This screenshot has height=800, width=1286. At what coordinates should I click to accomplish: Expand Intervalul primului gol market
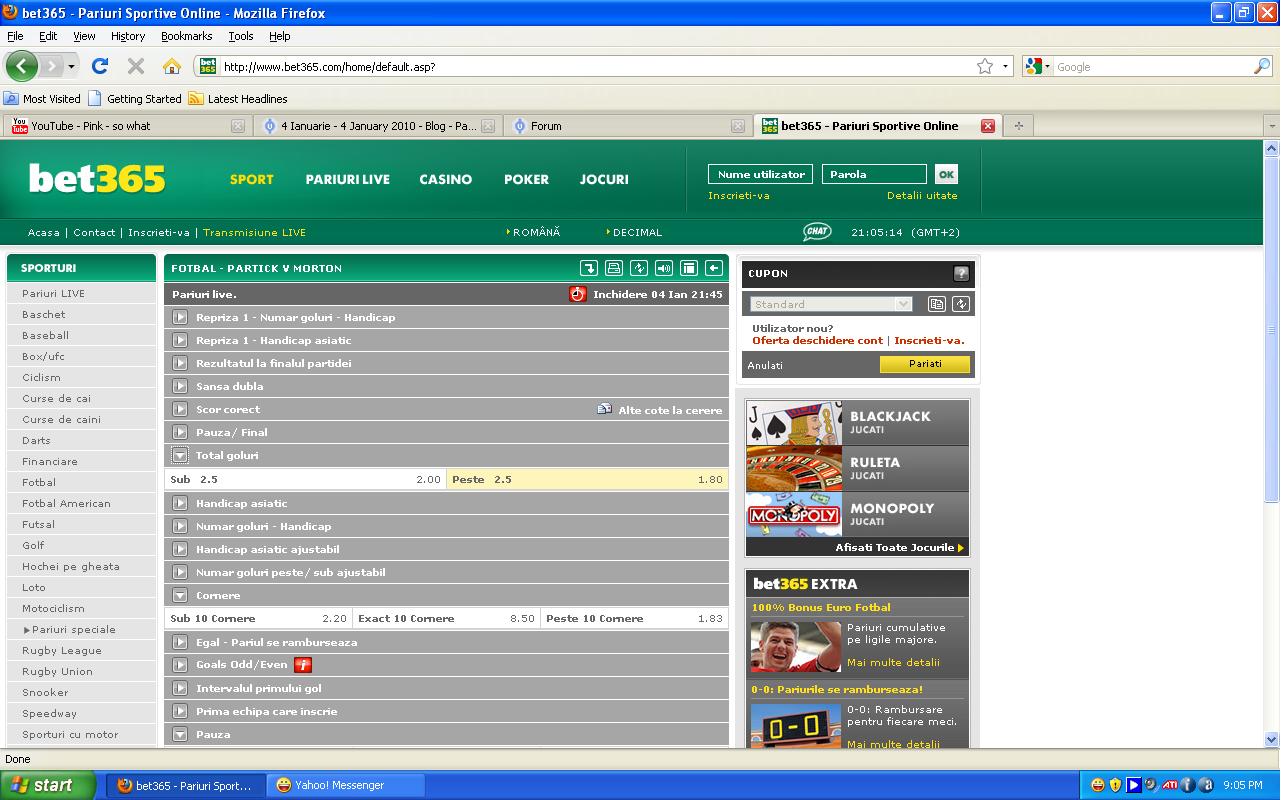click(x=180, y=688)
